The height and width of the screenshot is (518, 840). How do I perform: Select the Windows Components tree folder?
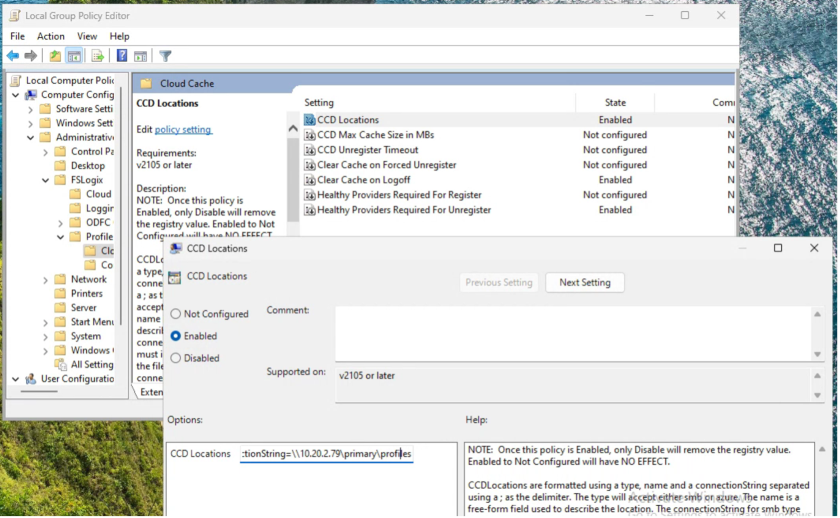click(x=92, y=350)
